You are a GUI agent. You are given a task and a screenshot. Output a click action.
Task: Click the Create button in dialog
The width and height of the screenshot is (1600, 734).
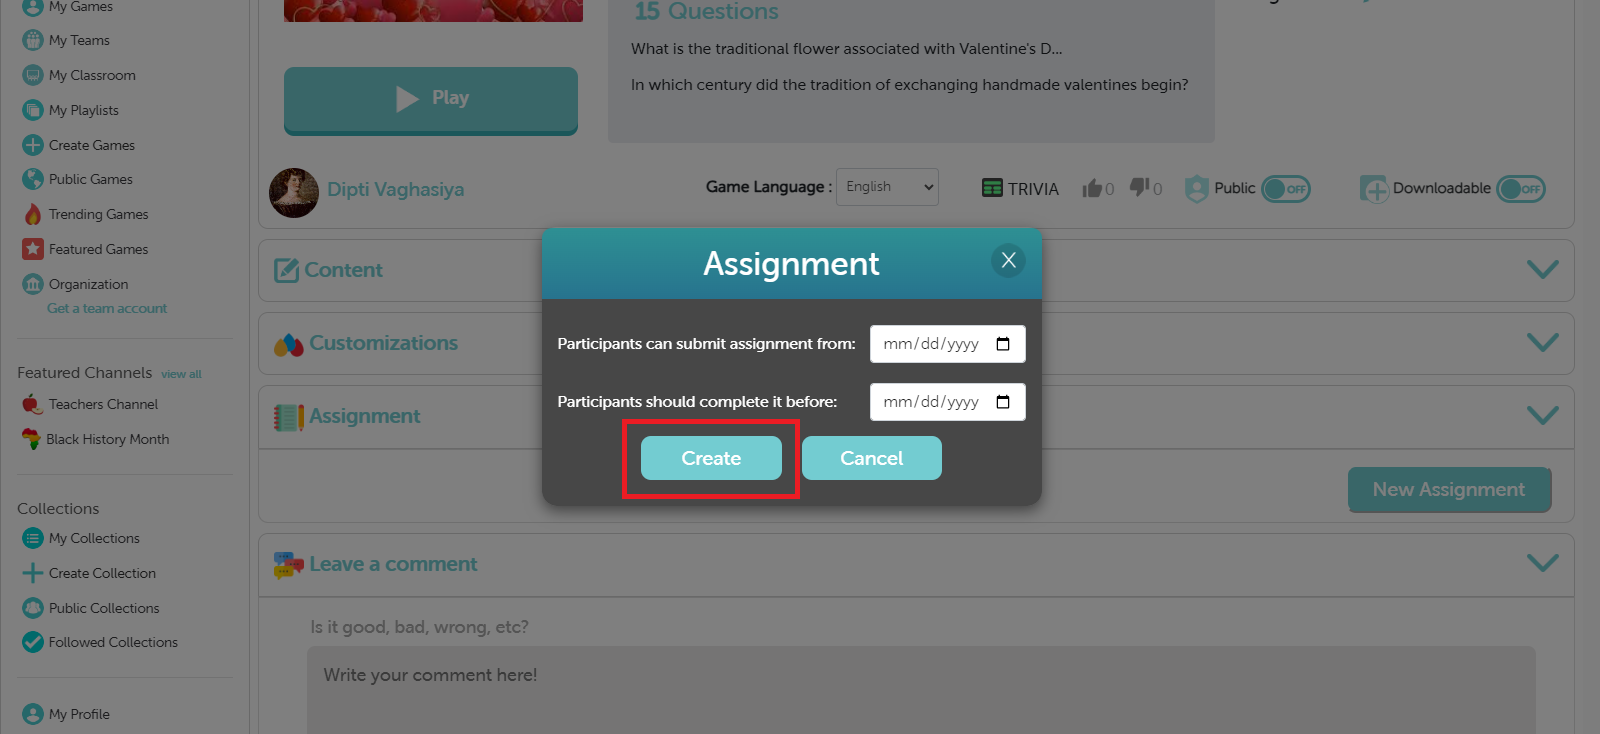[711, 458]
